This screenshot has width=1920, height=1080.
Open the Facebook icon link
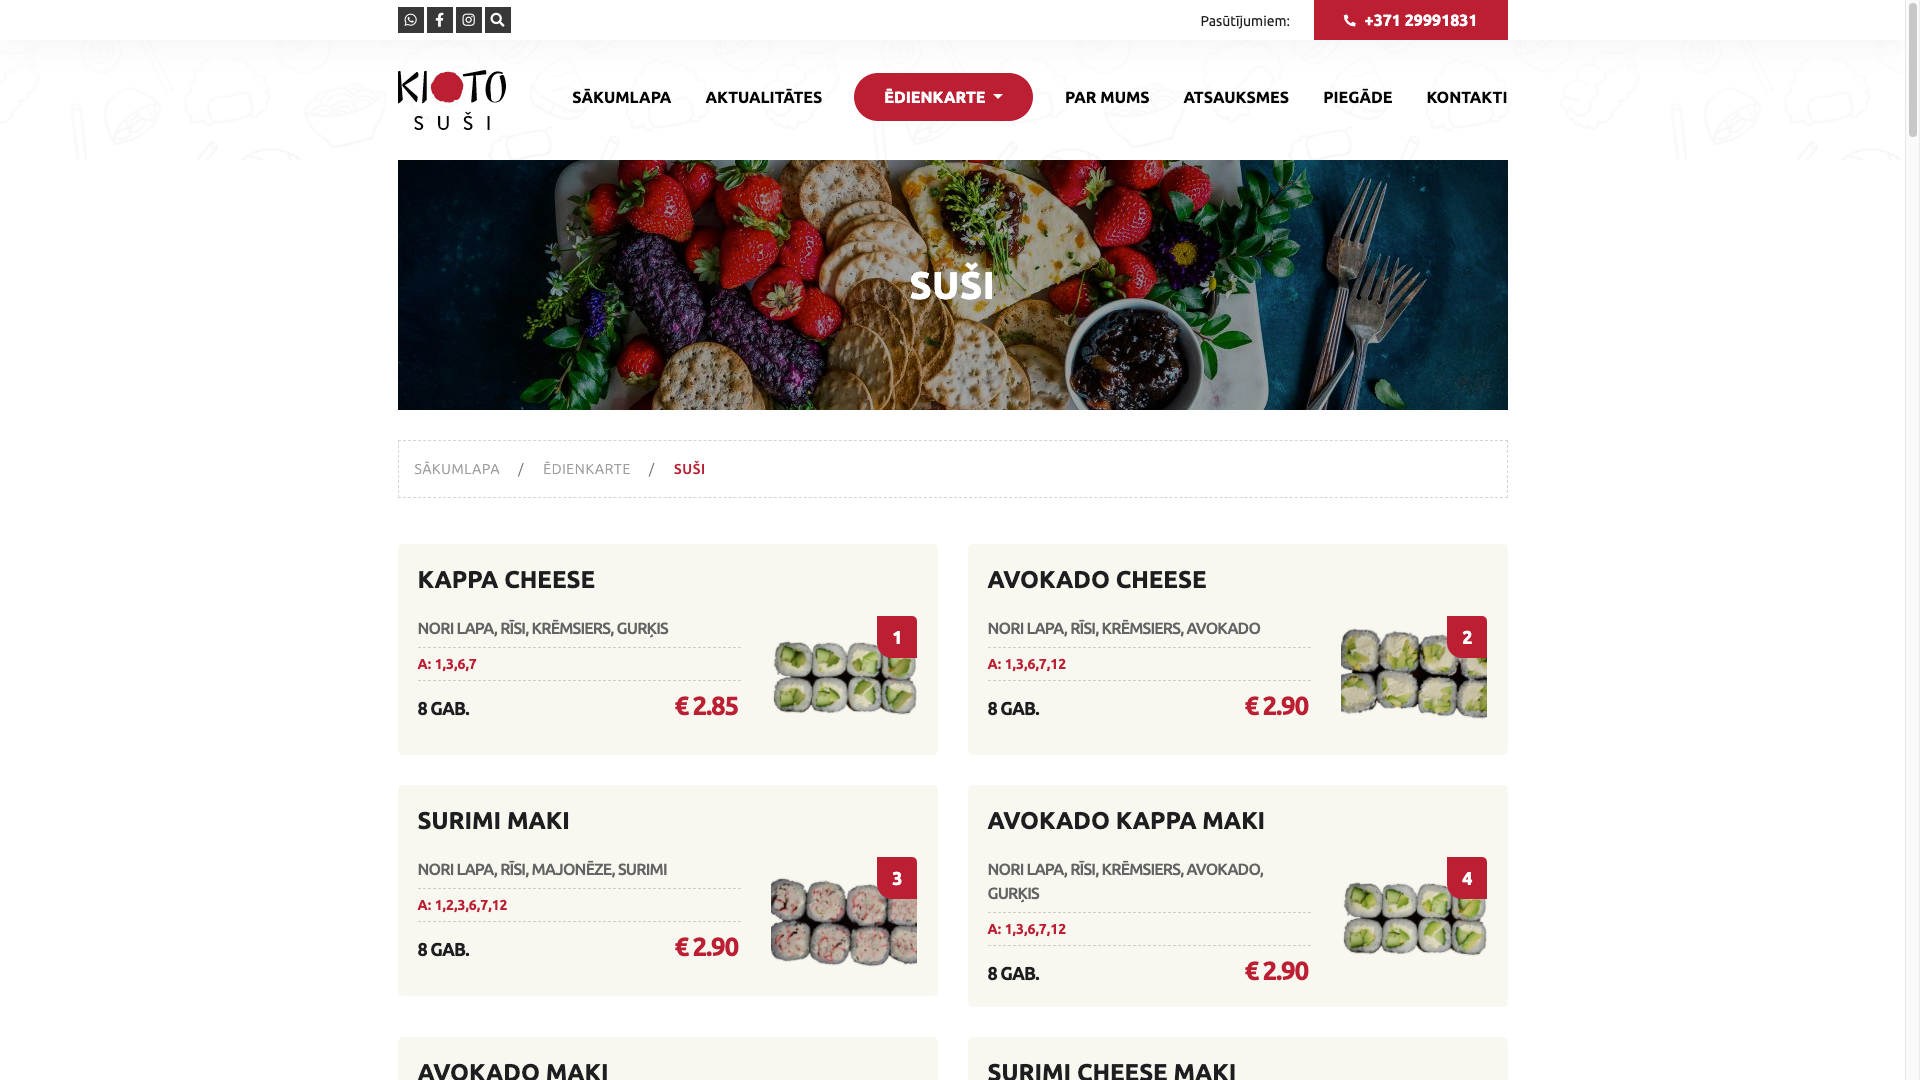[439, 20]
